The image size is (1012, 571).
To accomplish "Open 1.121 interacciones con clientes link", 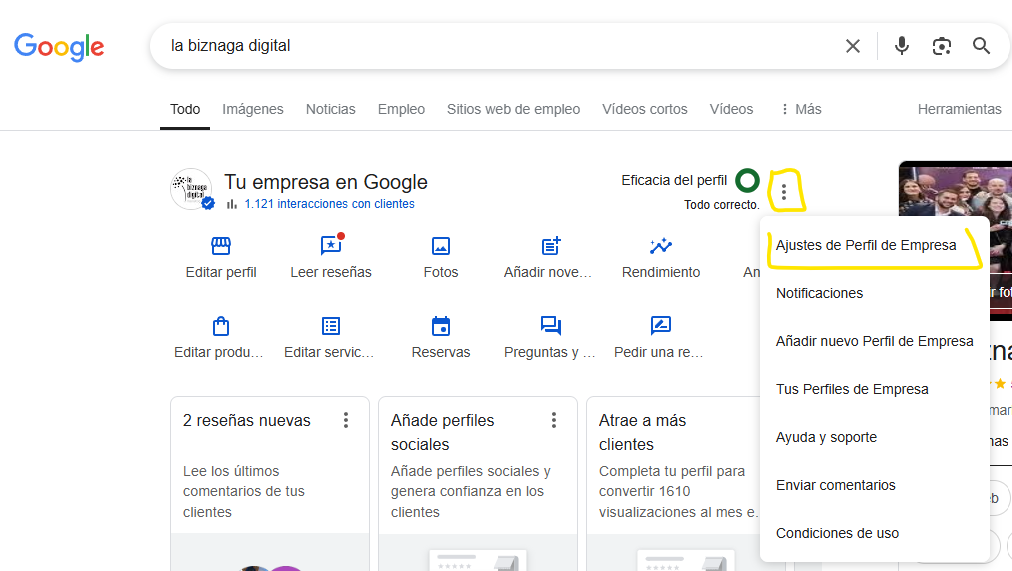I will coord(329,204).
